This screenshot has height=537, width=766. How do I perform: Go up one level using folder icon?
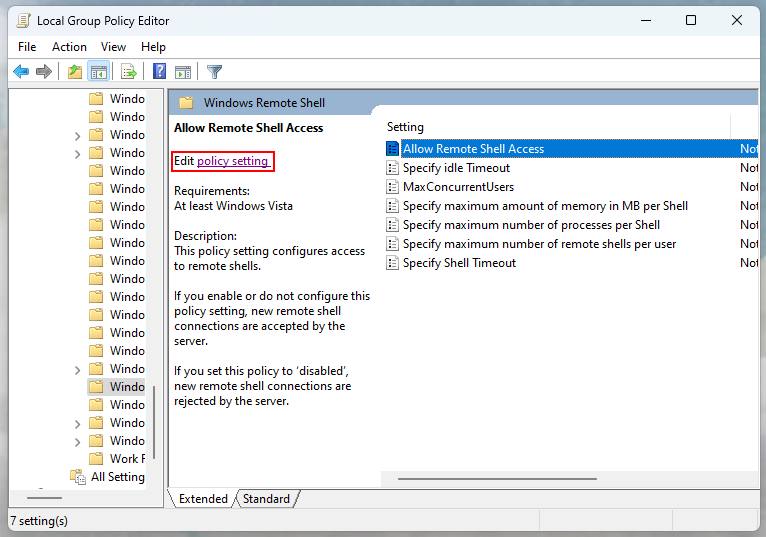[75, 71]
